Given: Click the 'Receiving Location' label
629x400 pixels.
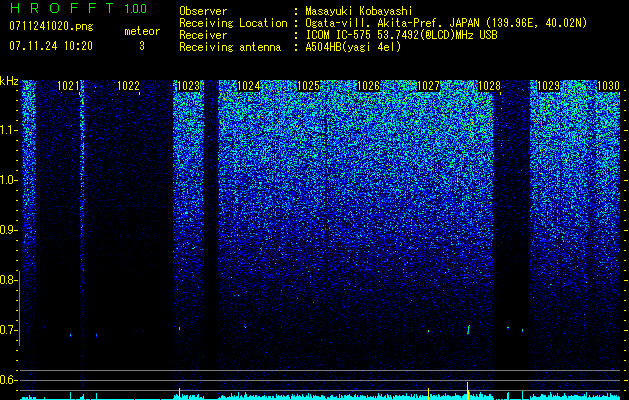Looking at the screenshot, I should [x=233, y=23].
